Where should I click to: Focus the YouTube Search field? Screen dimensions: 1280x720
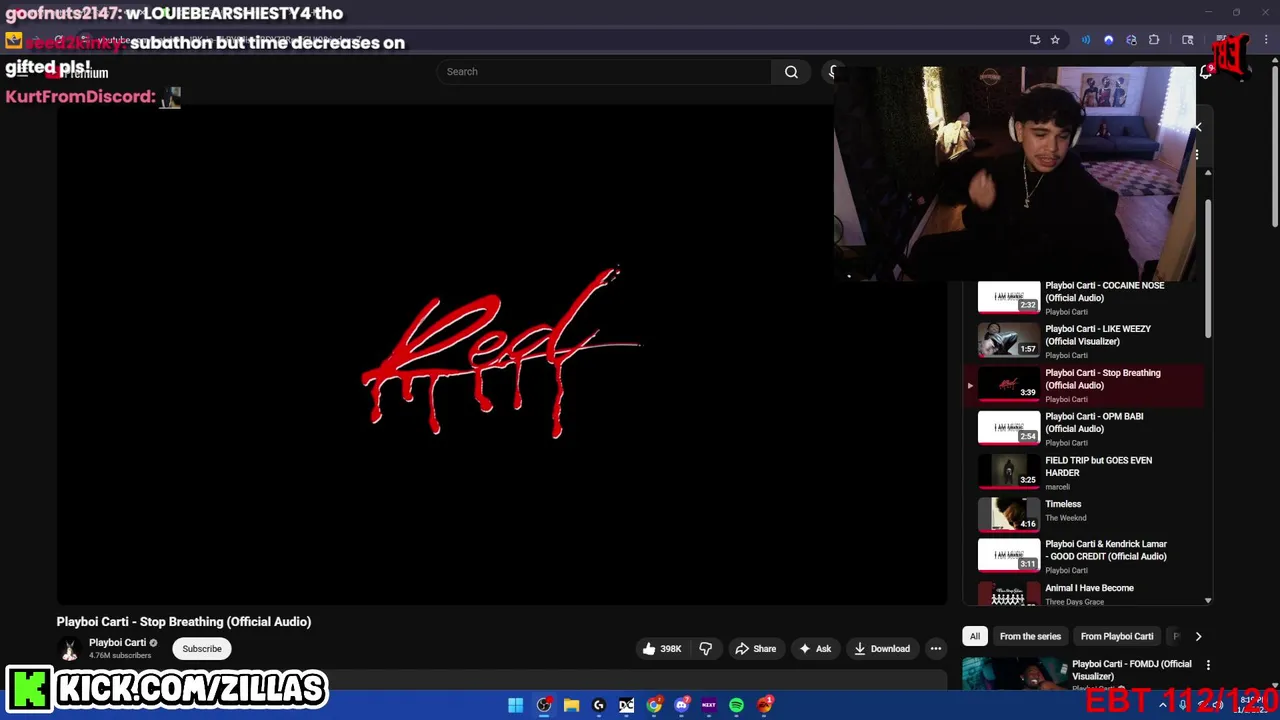point(604,72)
